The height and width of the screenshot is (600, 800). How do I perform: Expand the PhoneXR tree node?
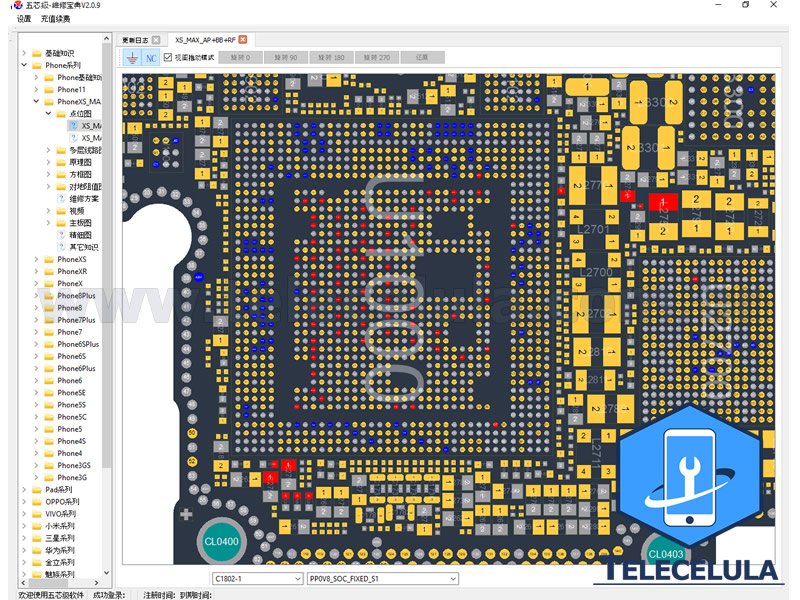point(36,271)
